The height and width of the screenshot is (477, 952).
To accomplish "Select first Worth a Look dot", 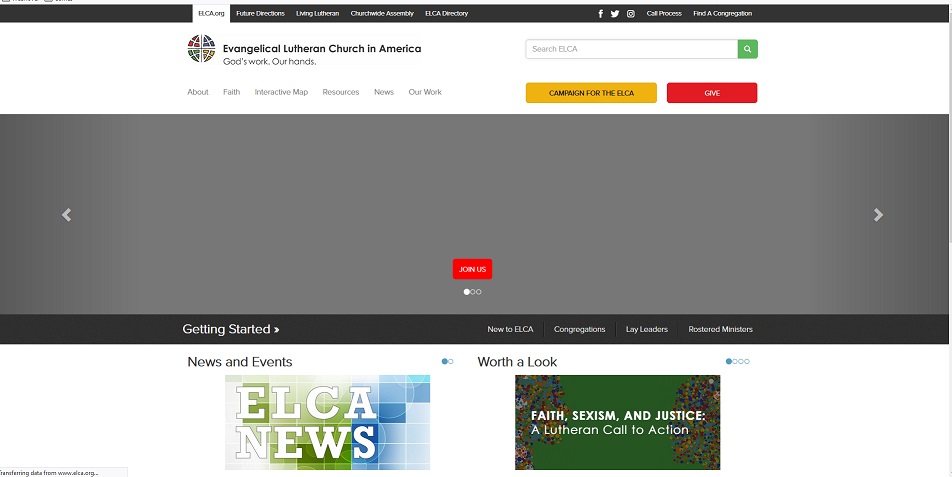I will (x=729, y=361).
